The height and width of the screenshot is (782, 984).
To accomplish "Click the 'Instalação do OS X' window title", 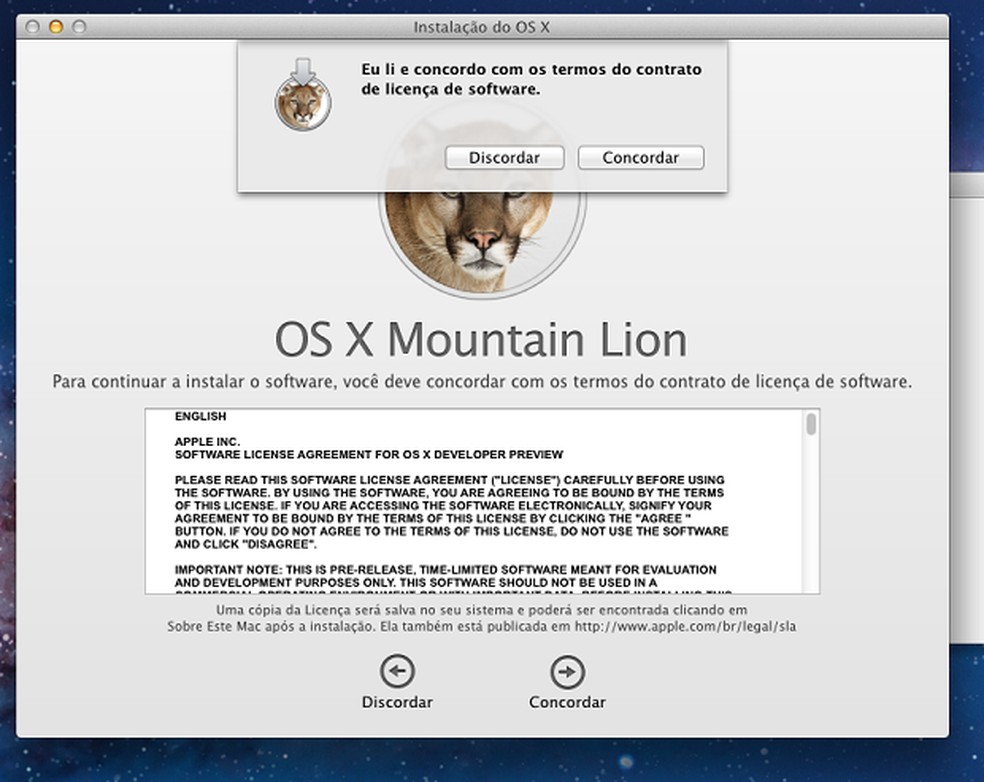I will pos(481,27).
